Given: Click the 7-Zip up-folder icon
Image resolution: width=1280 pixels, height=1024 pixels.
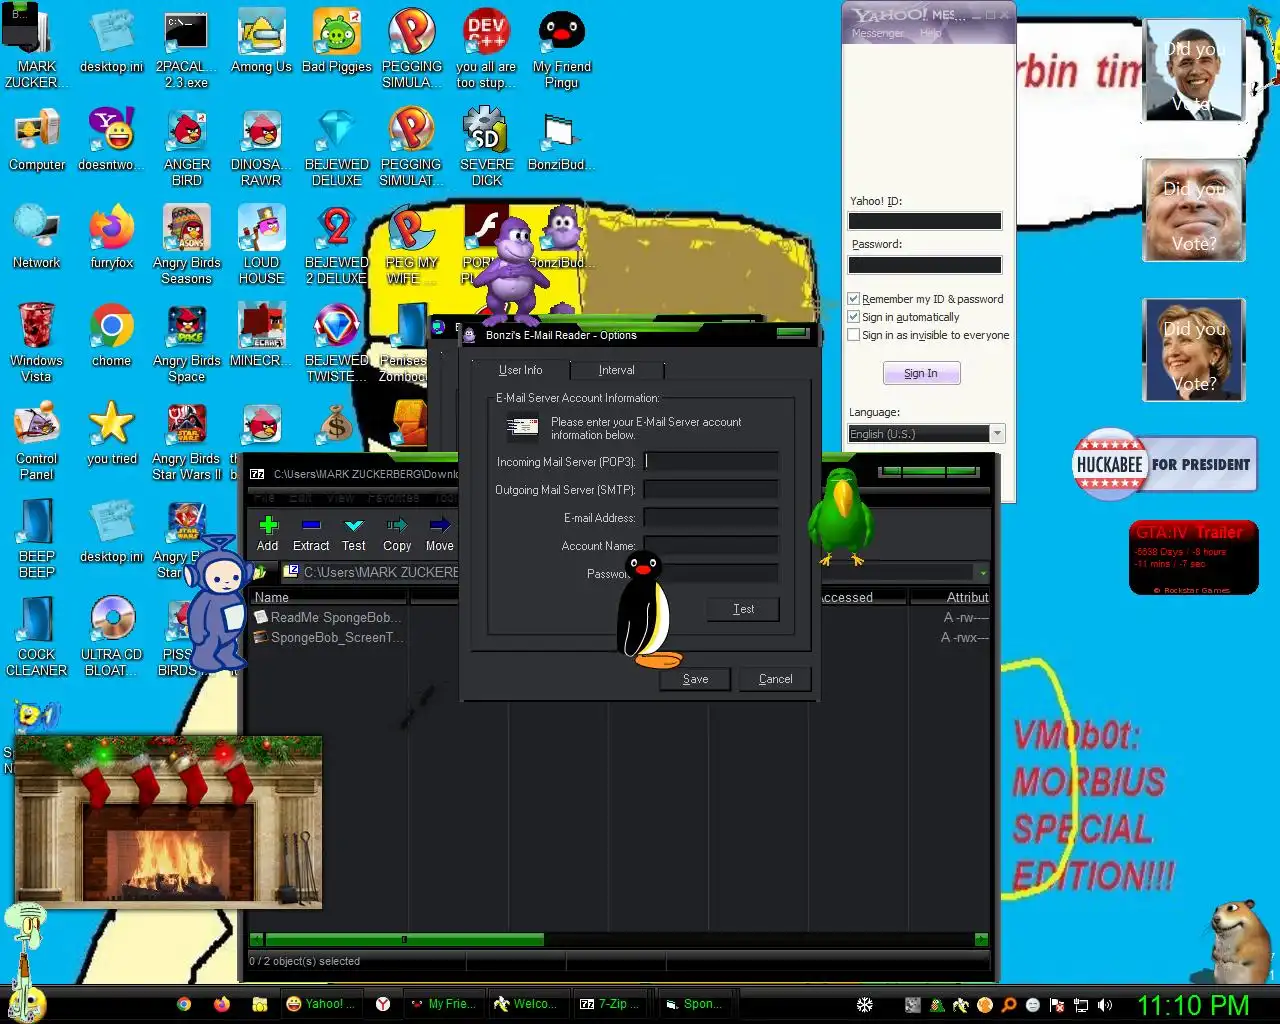Looking at the screenshot, I should [x=259, y=572].
